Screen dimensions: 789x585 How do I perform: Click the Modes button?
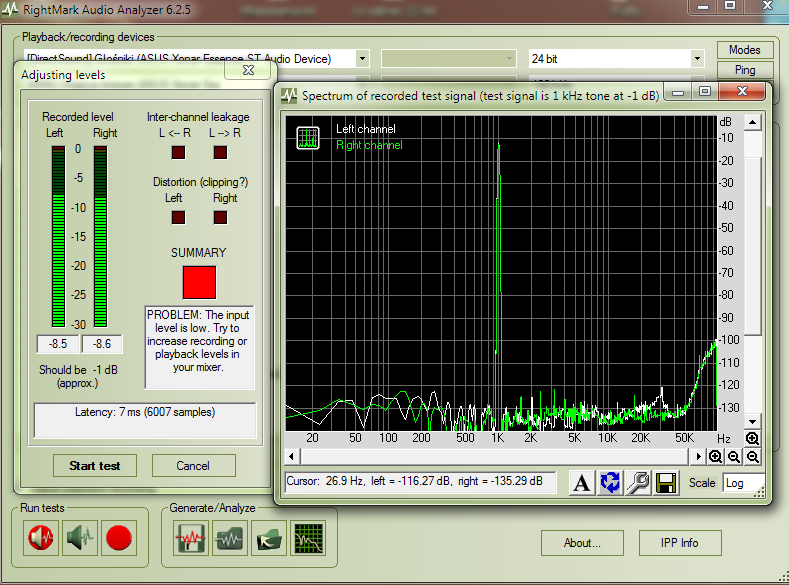point(745,50)
